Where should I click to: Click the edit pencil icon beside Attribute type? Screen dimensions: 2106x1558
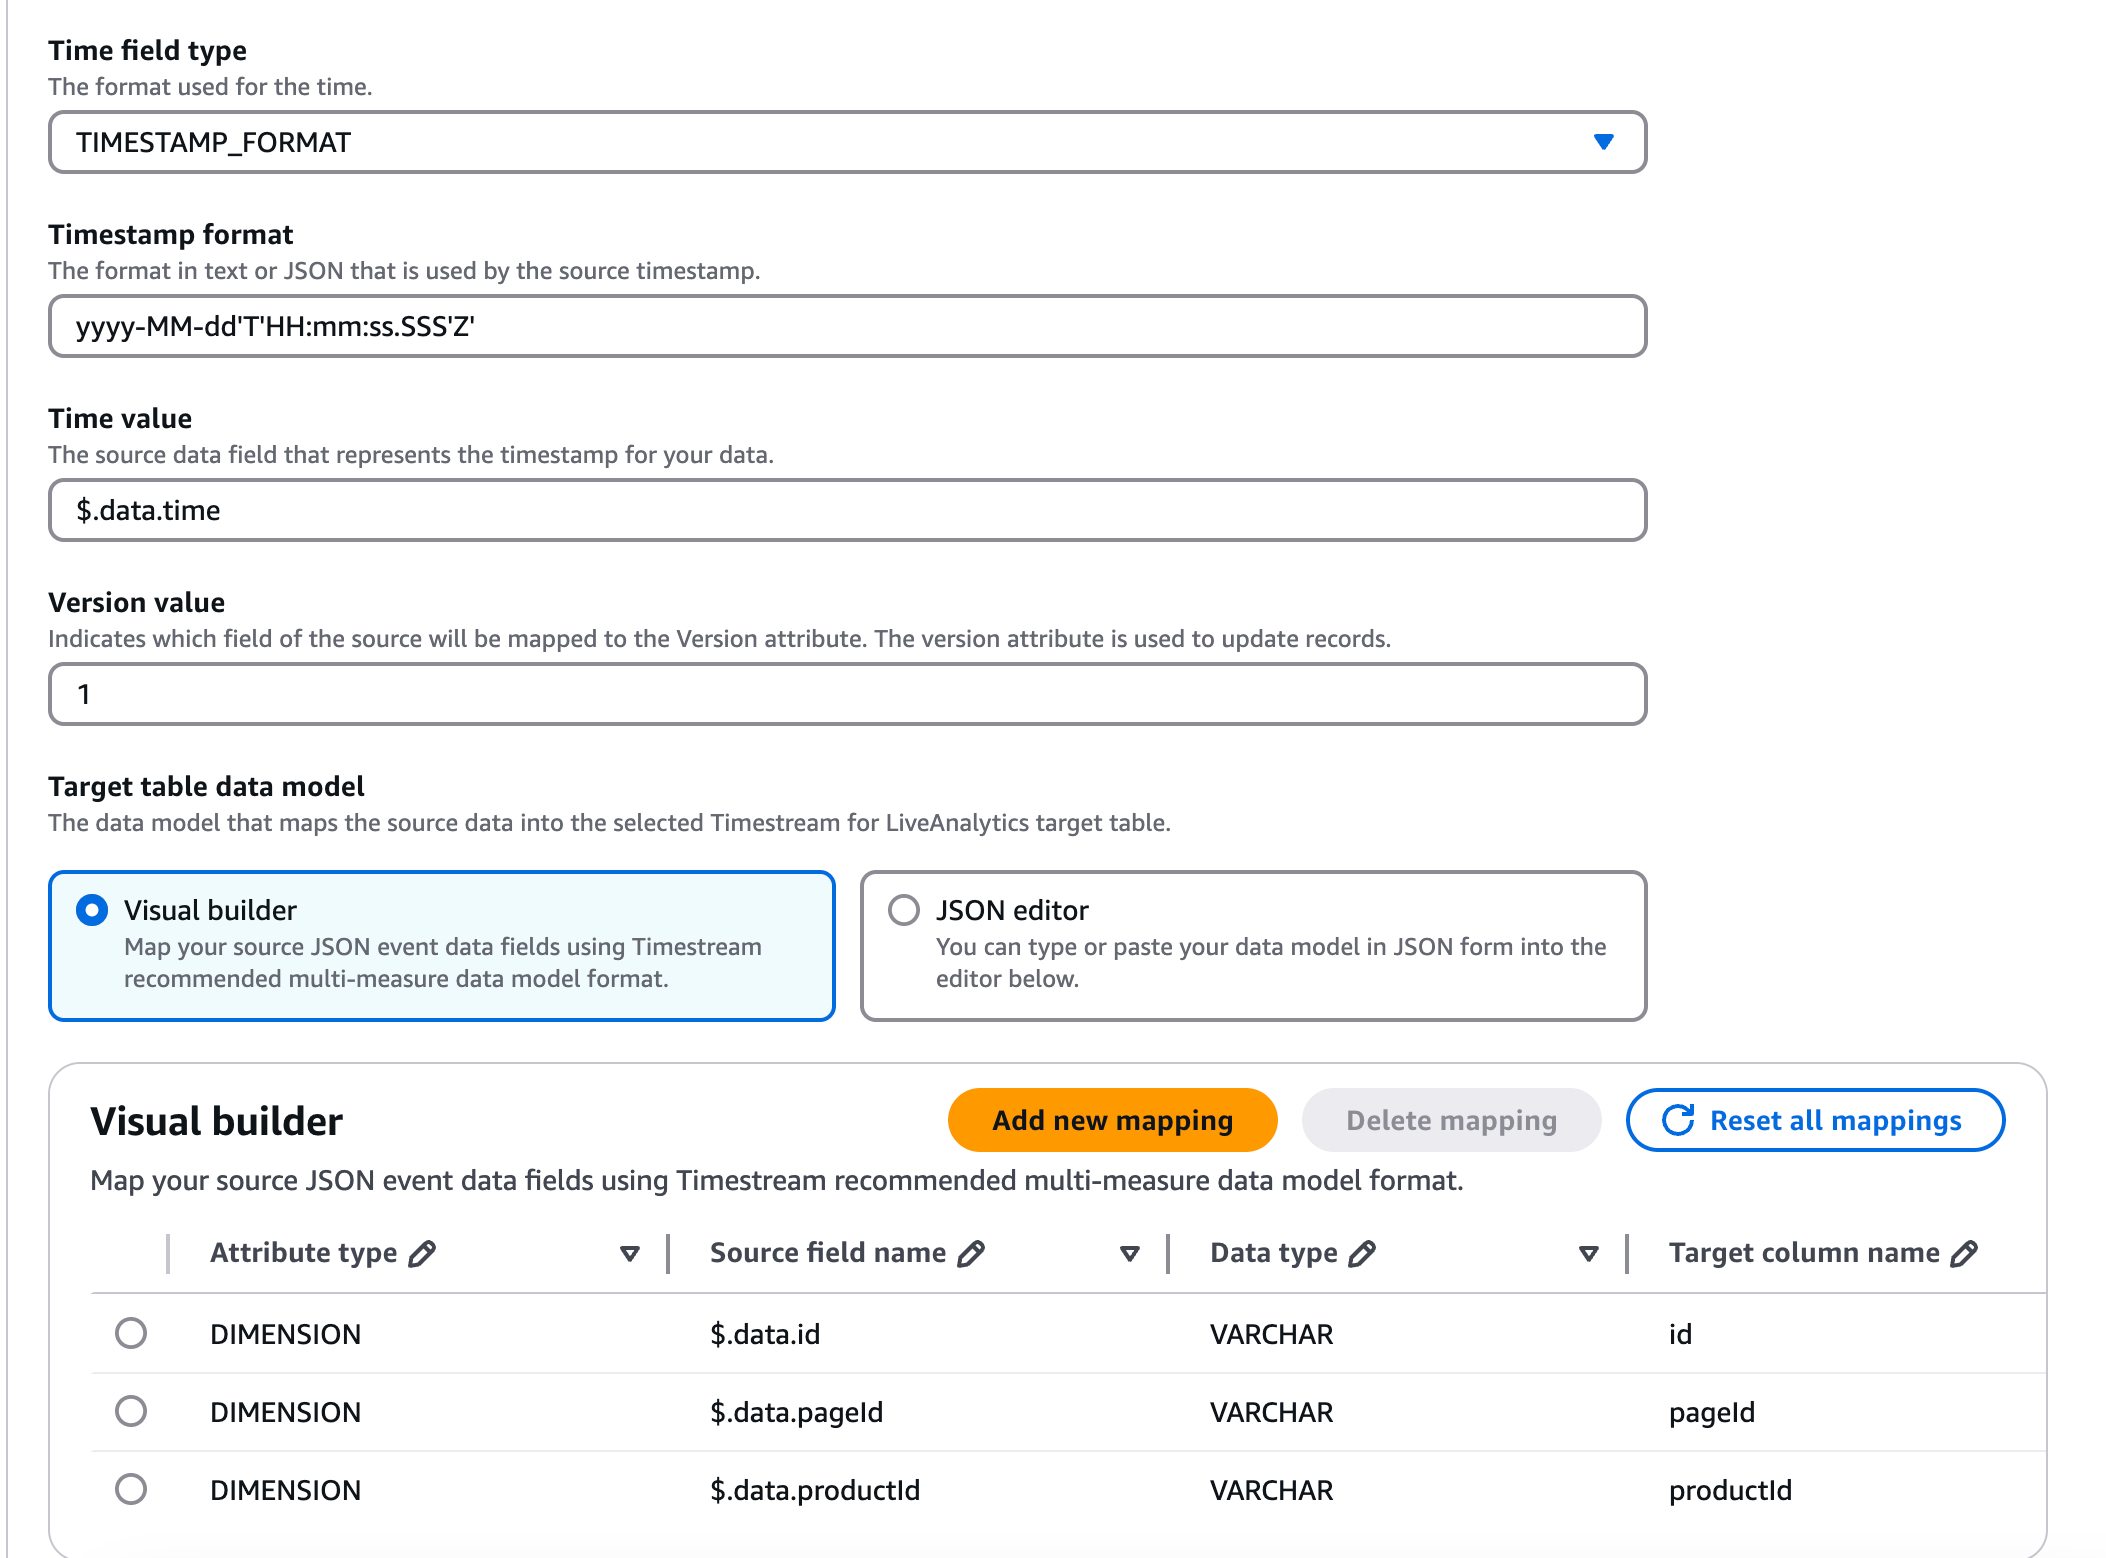click(423, 1253)
